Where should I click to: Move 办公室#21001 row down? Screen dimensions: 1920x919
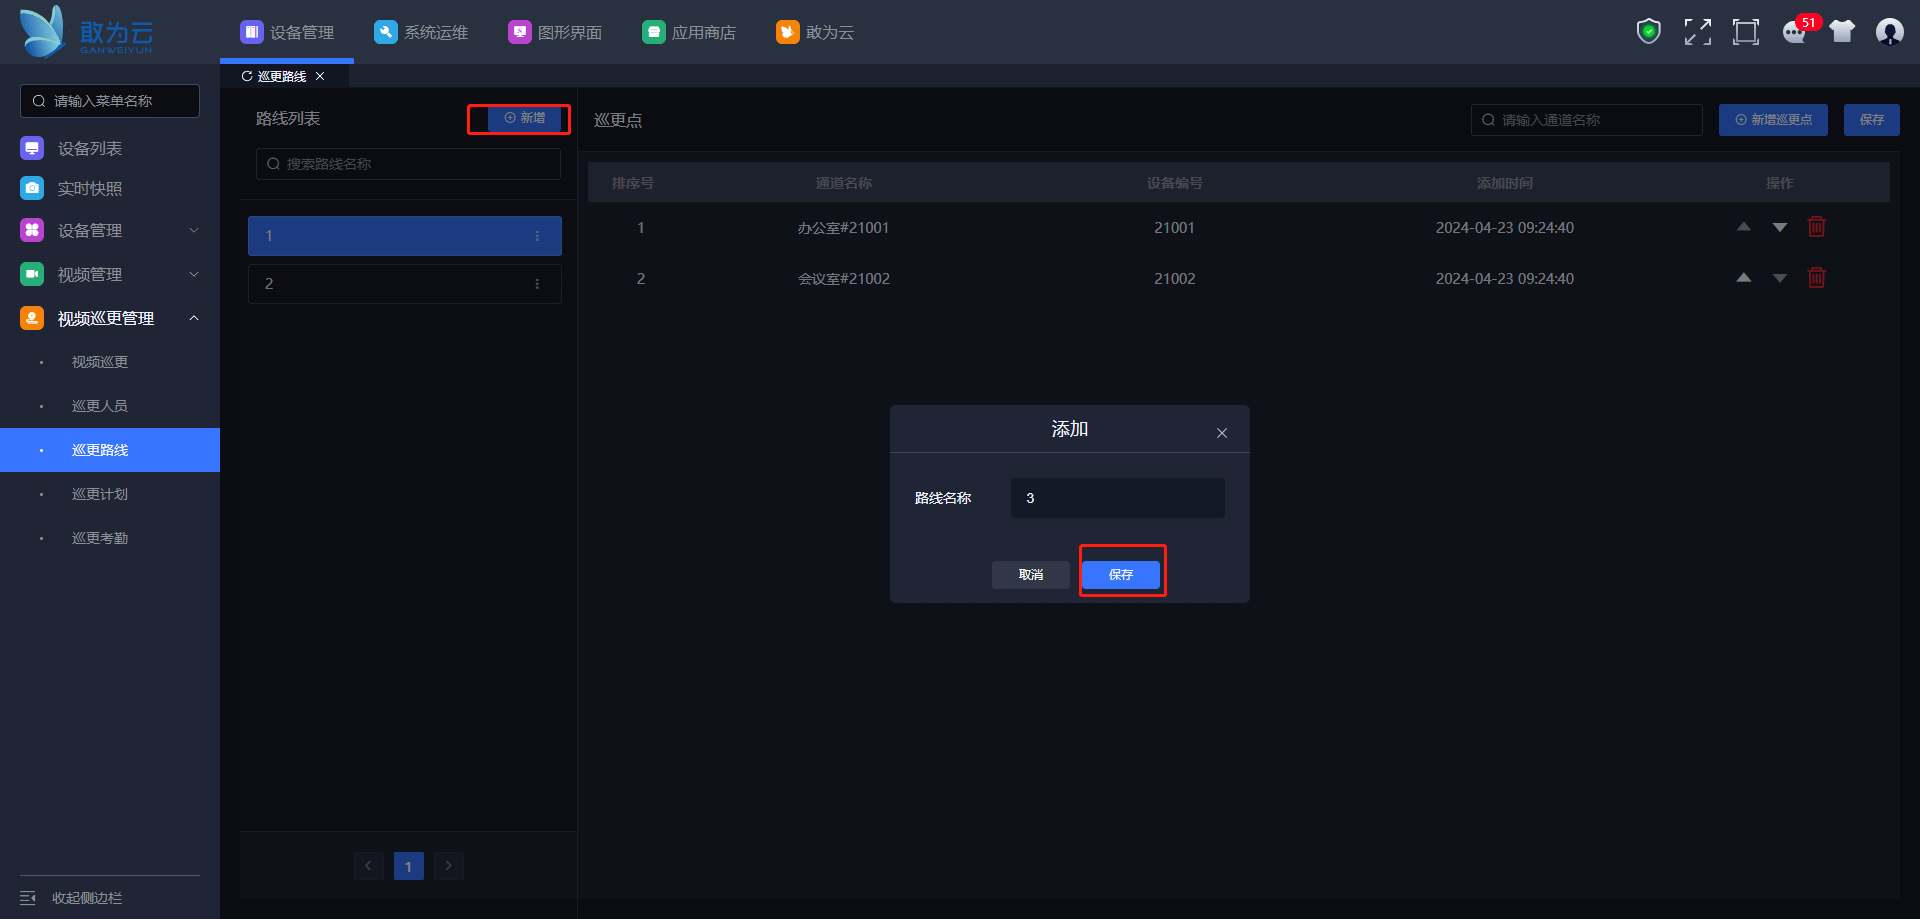click(1780, 227)
